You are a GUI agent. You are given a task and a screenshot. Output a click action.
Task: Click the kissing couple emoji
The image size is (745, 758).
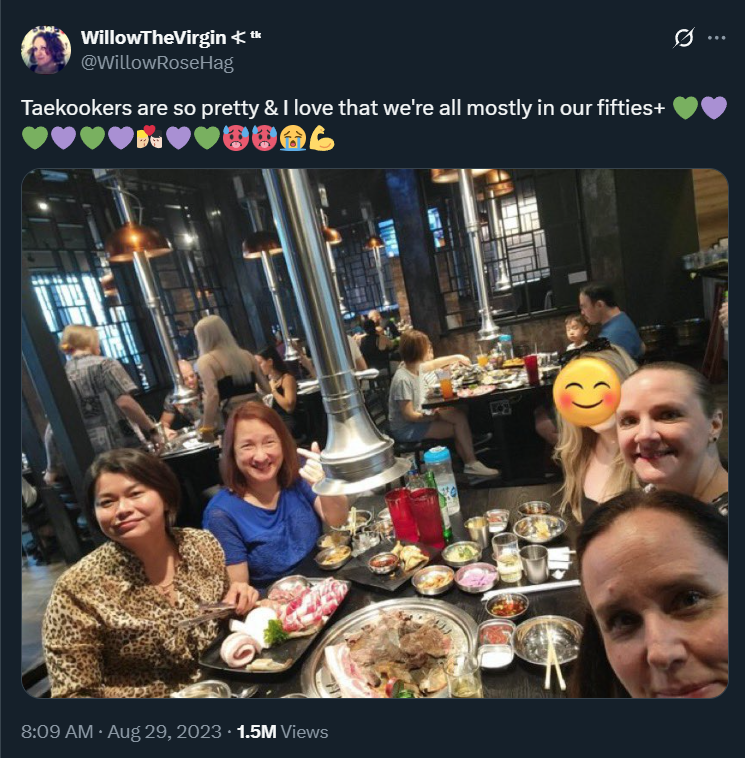pos(149,138)
